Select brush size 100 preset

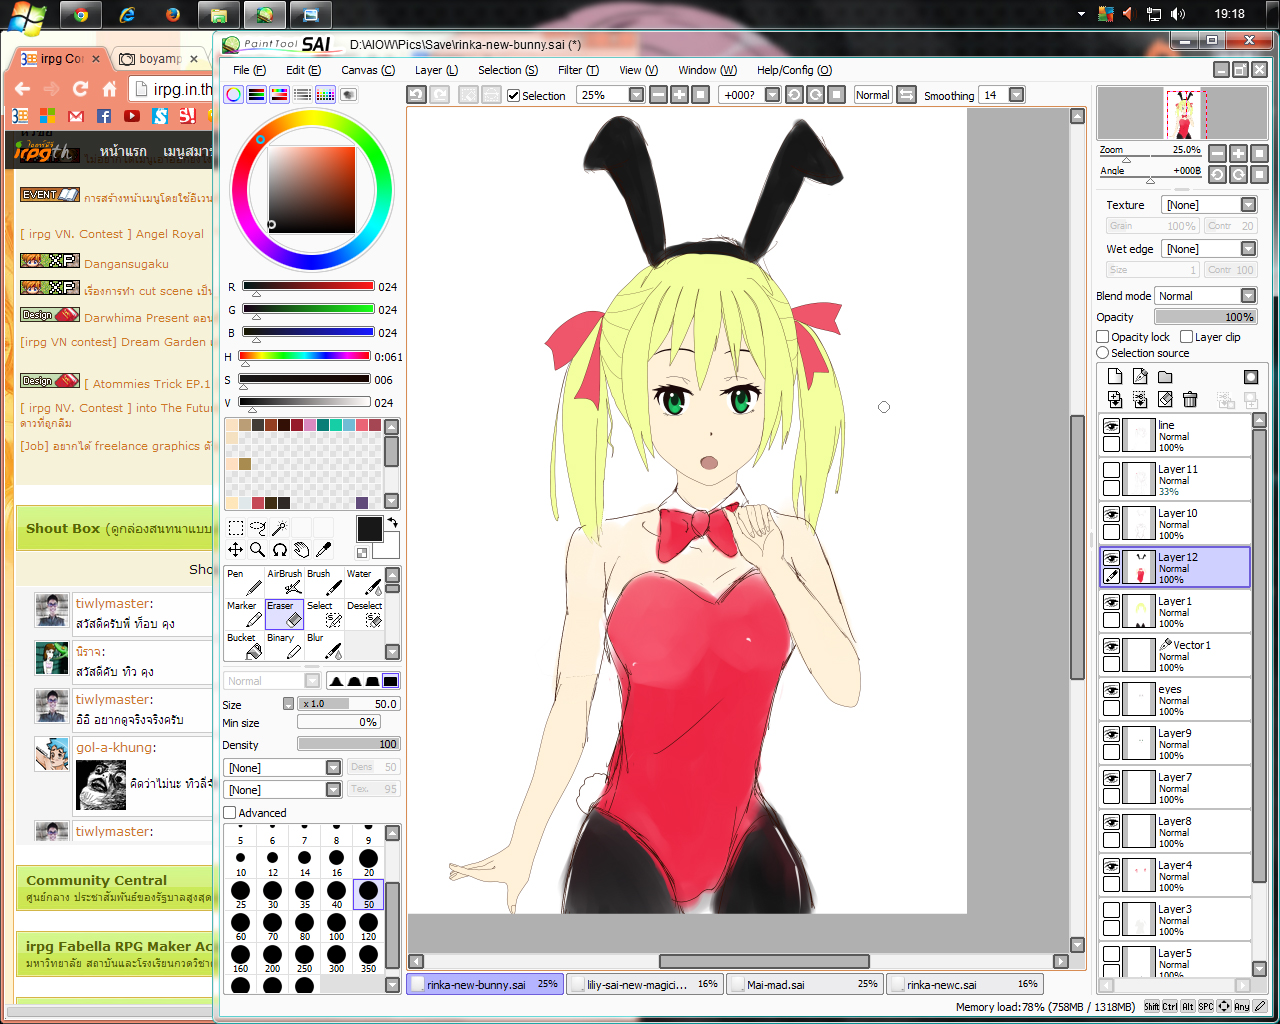tap(336, 926)
